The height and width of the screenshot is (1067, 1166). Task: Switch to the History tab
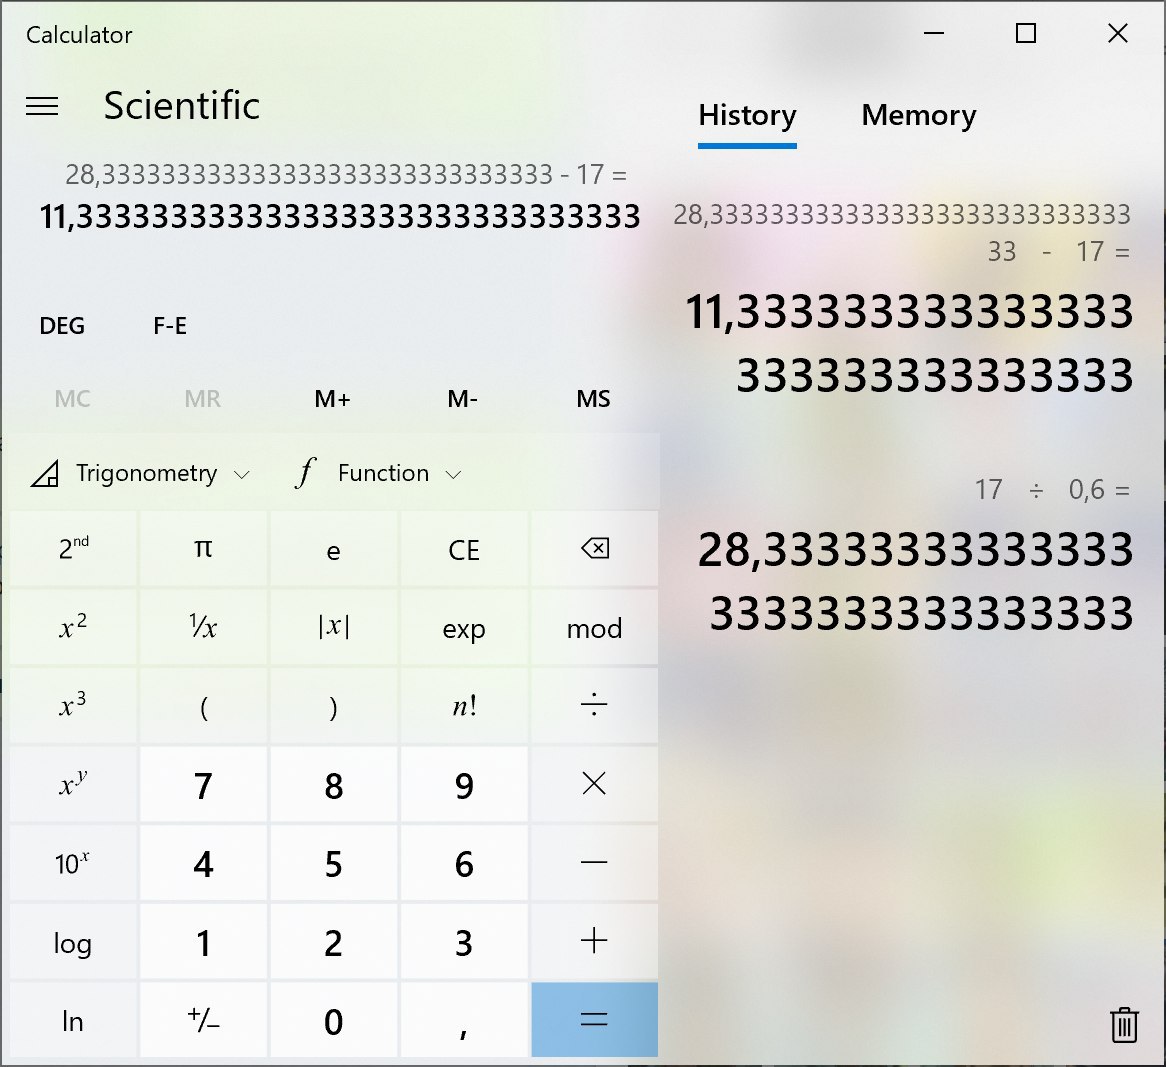[747, 116]
